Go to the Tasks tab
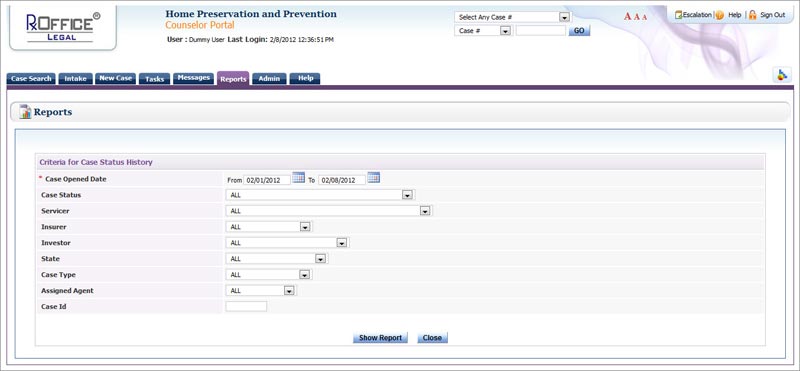 click(x=154, y=79)
